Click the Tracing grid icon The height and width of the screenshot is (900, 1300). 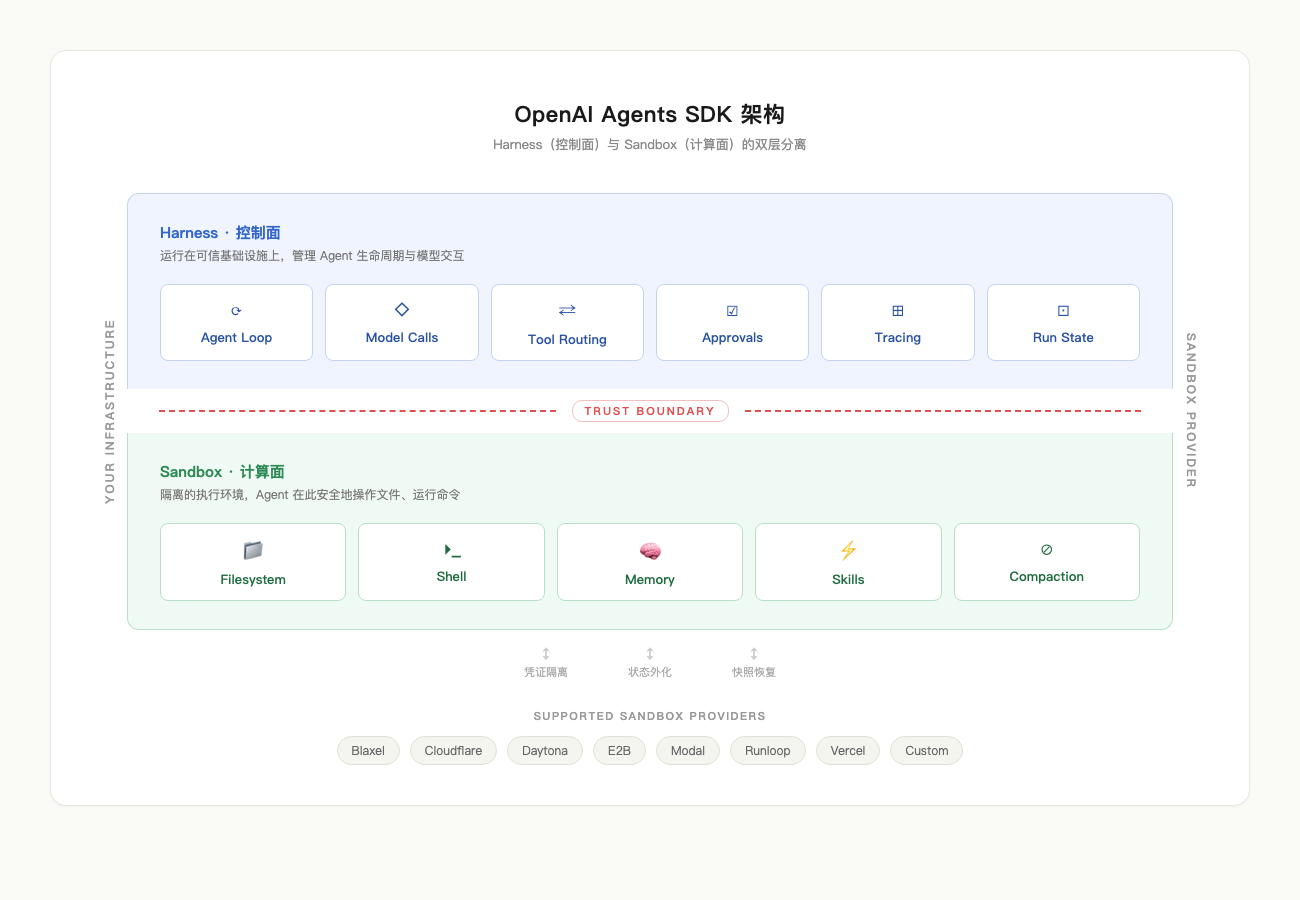(x=898, y=311)
